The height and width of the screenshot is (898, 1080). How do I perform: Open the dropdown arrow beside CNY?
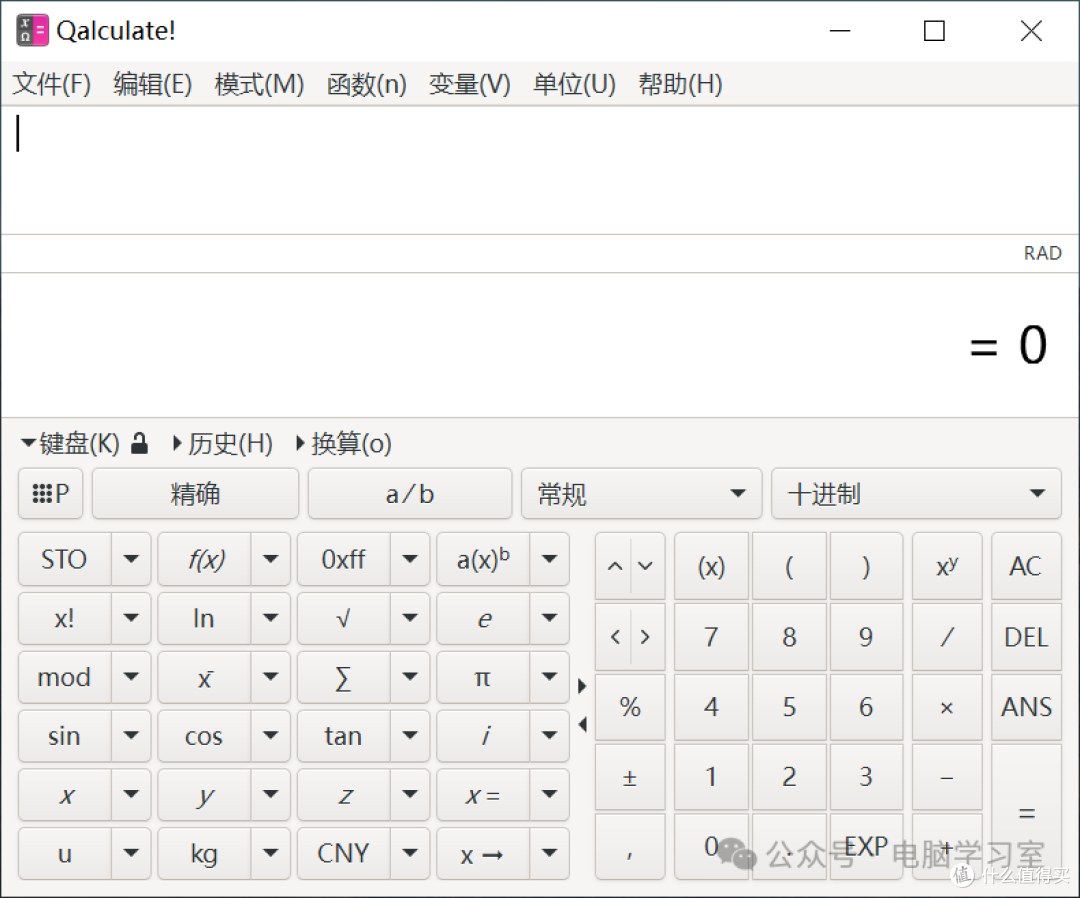[x=410, y=854]
